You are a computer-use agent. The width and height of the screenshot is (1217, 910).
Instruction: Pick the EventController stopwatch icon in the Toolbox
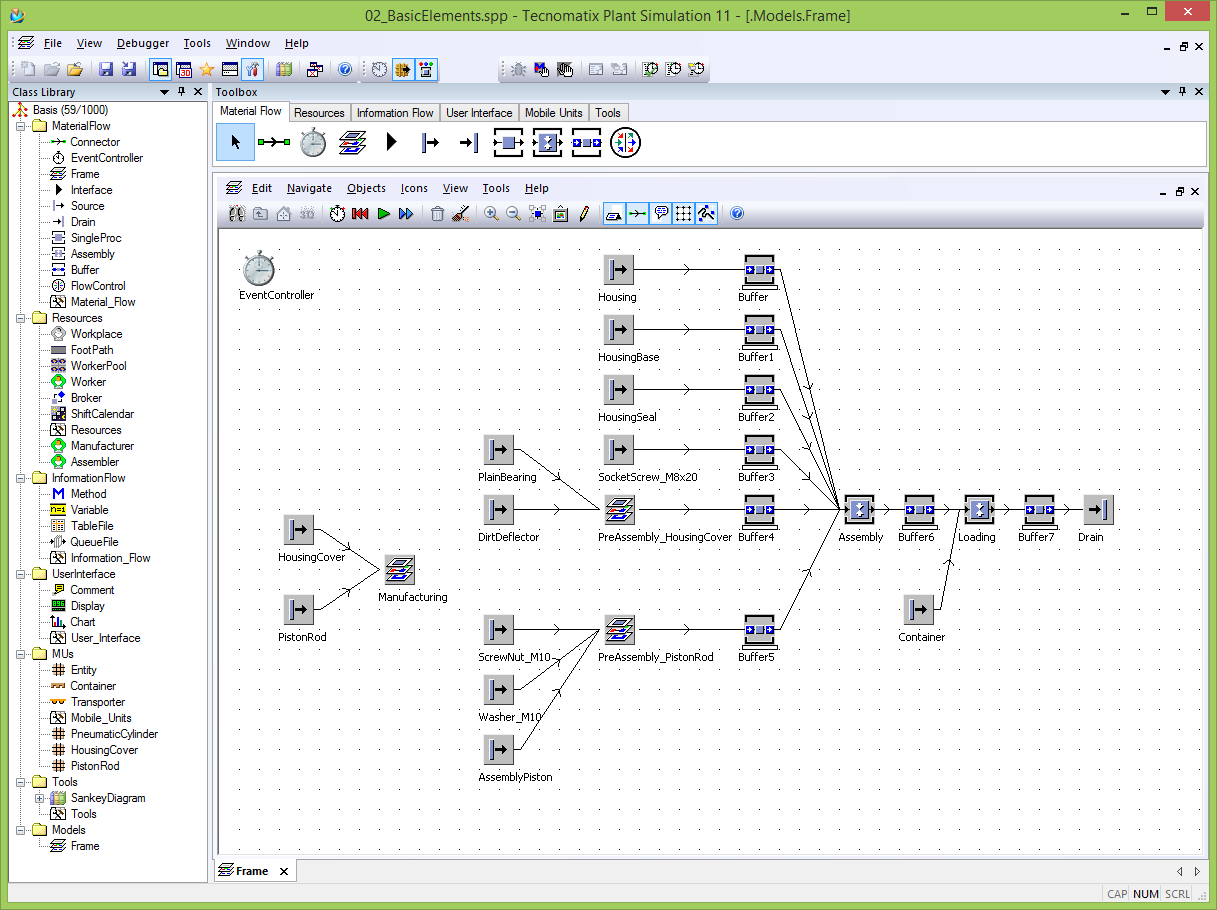tap(313, 143)
